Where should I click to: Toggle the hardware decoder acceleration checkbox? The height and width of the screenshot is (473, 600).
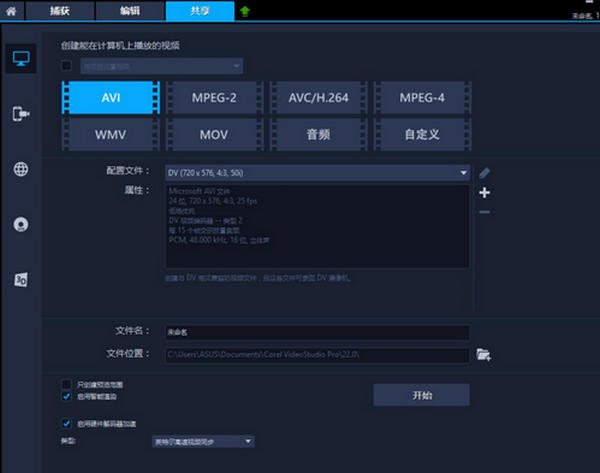click(x=67, y=423)
